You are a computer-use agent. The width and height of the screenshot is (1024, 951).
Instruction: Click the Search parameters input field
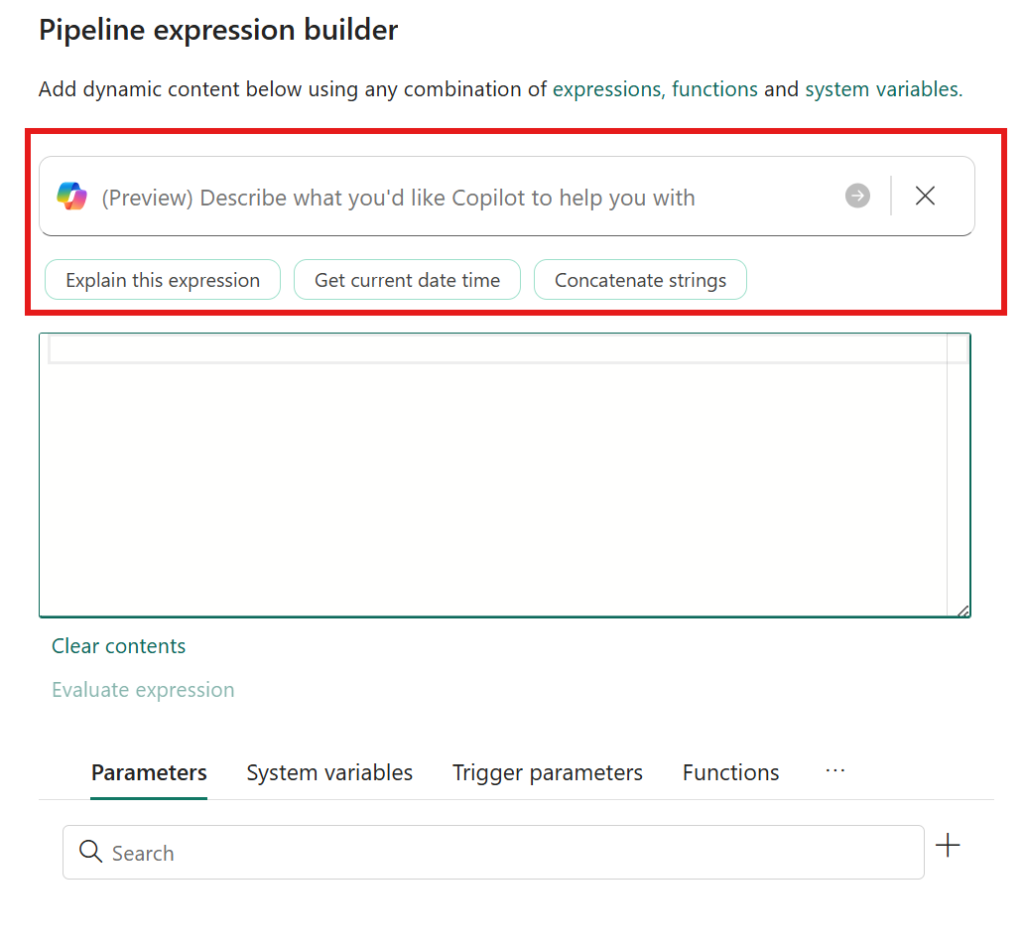[400, 852]
